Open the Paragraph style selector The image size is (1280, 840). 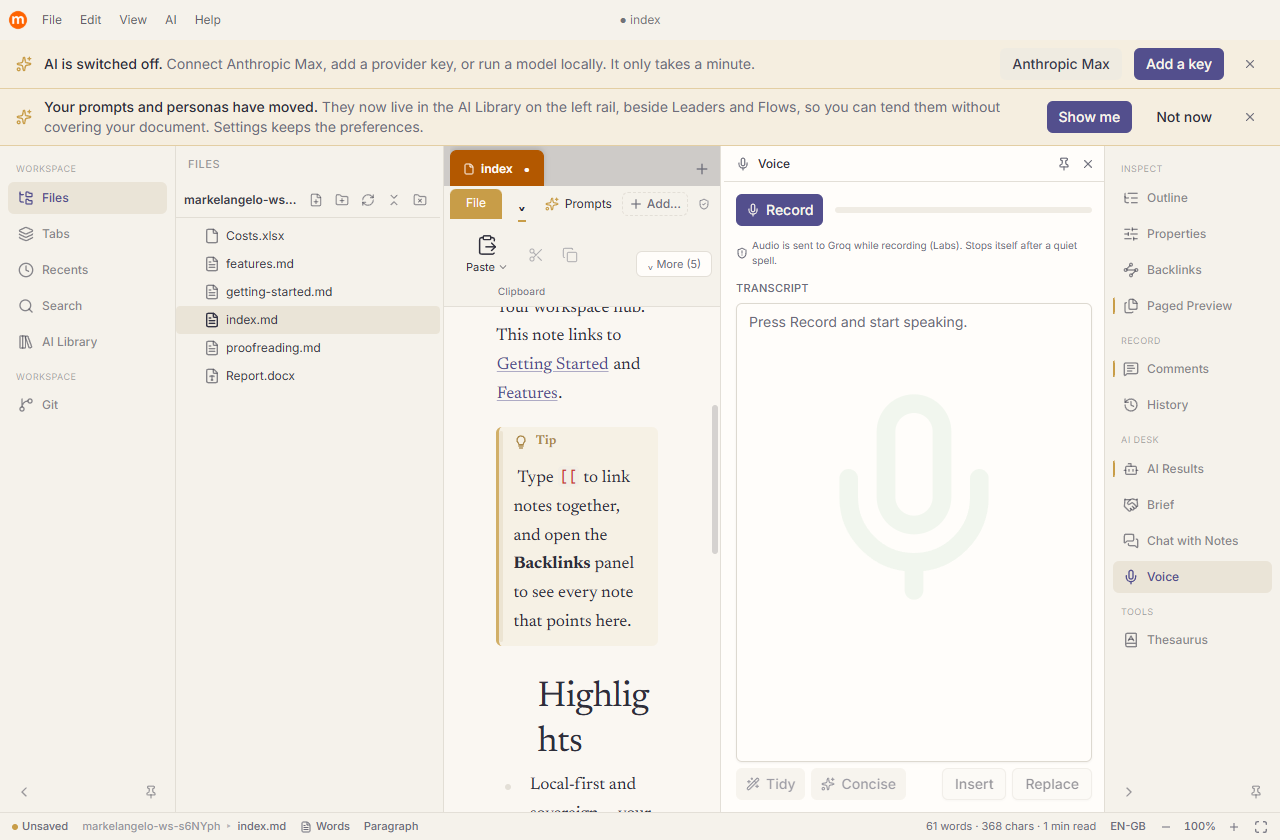pos(391,827)
